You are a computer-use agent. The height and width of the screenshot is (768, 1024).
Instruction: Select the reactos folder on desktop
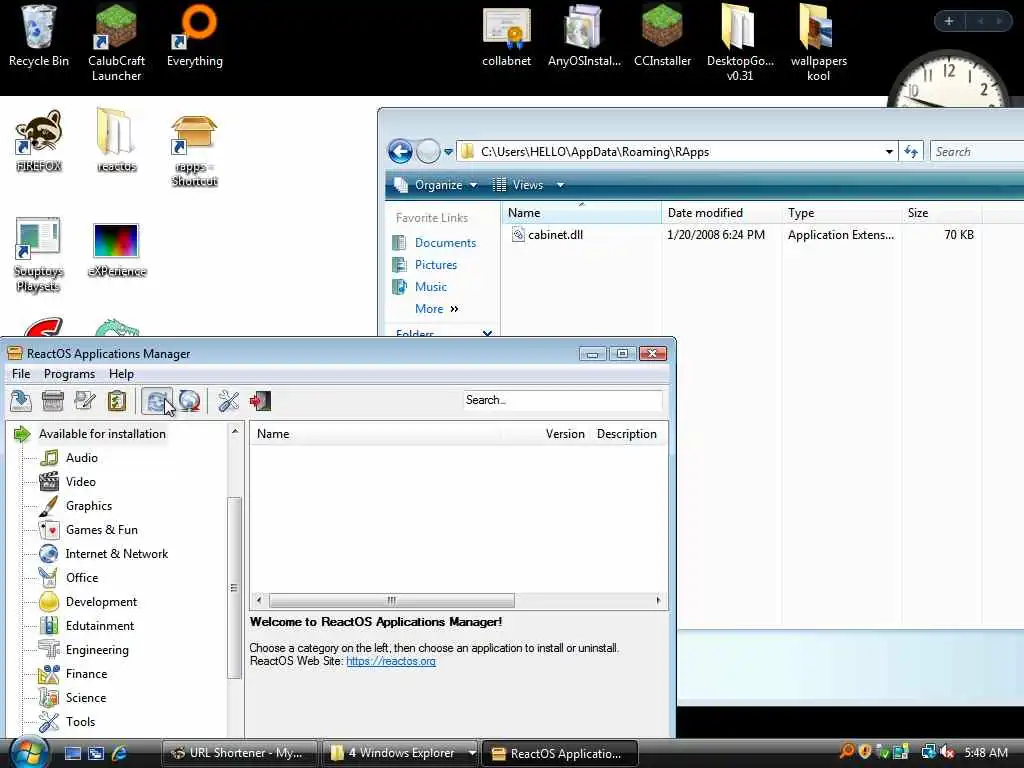click(x=116, y=140)
